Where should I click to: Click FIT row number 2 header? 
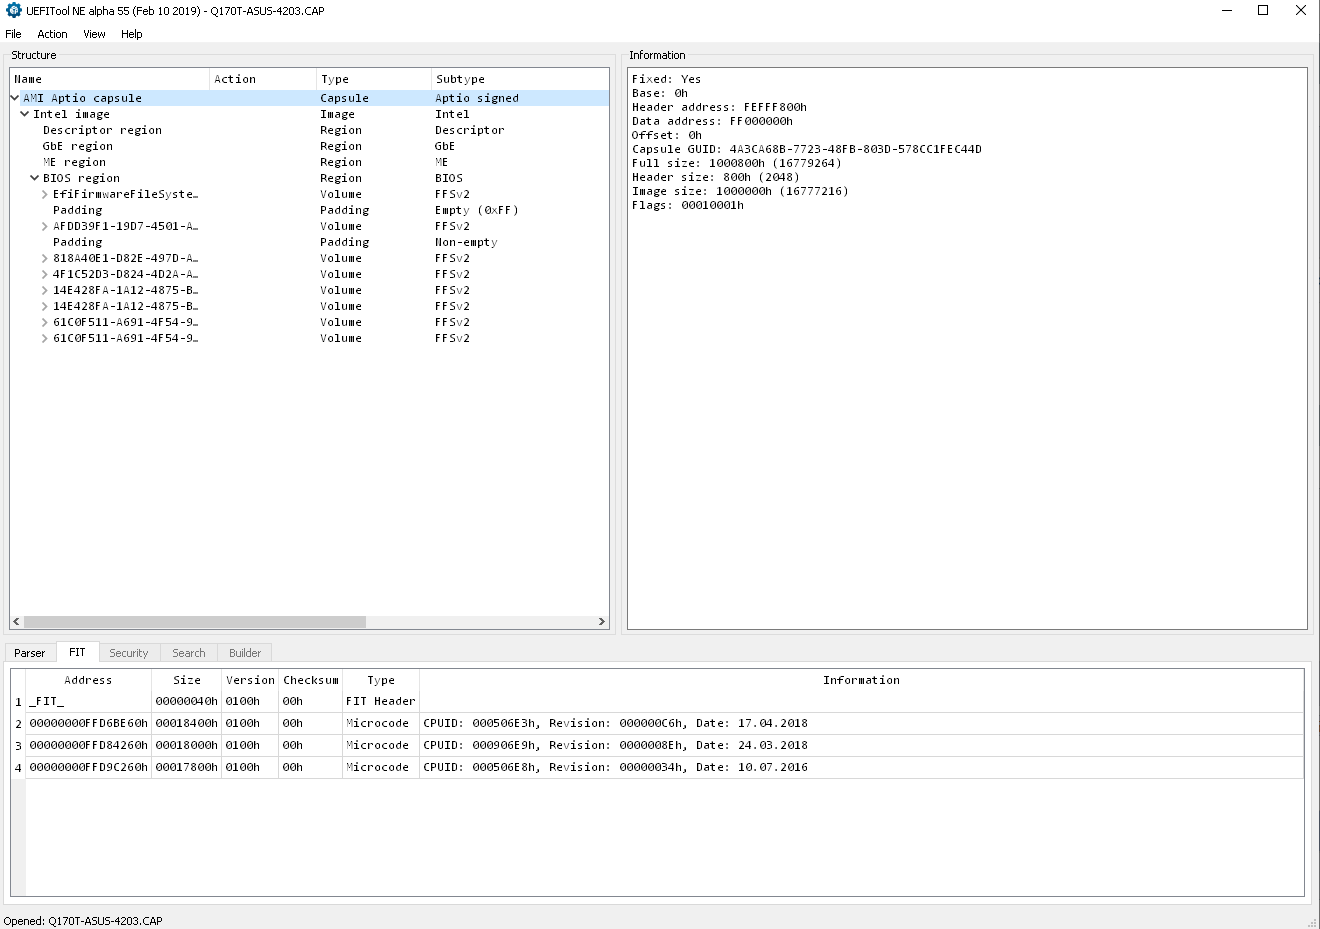(18, 723)
